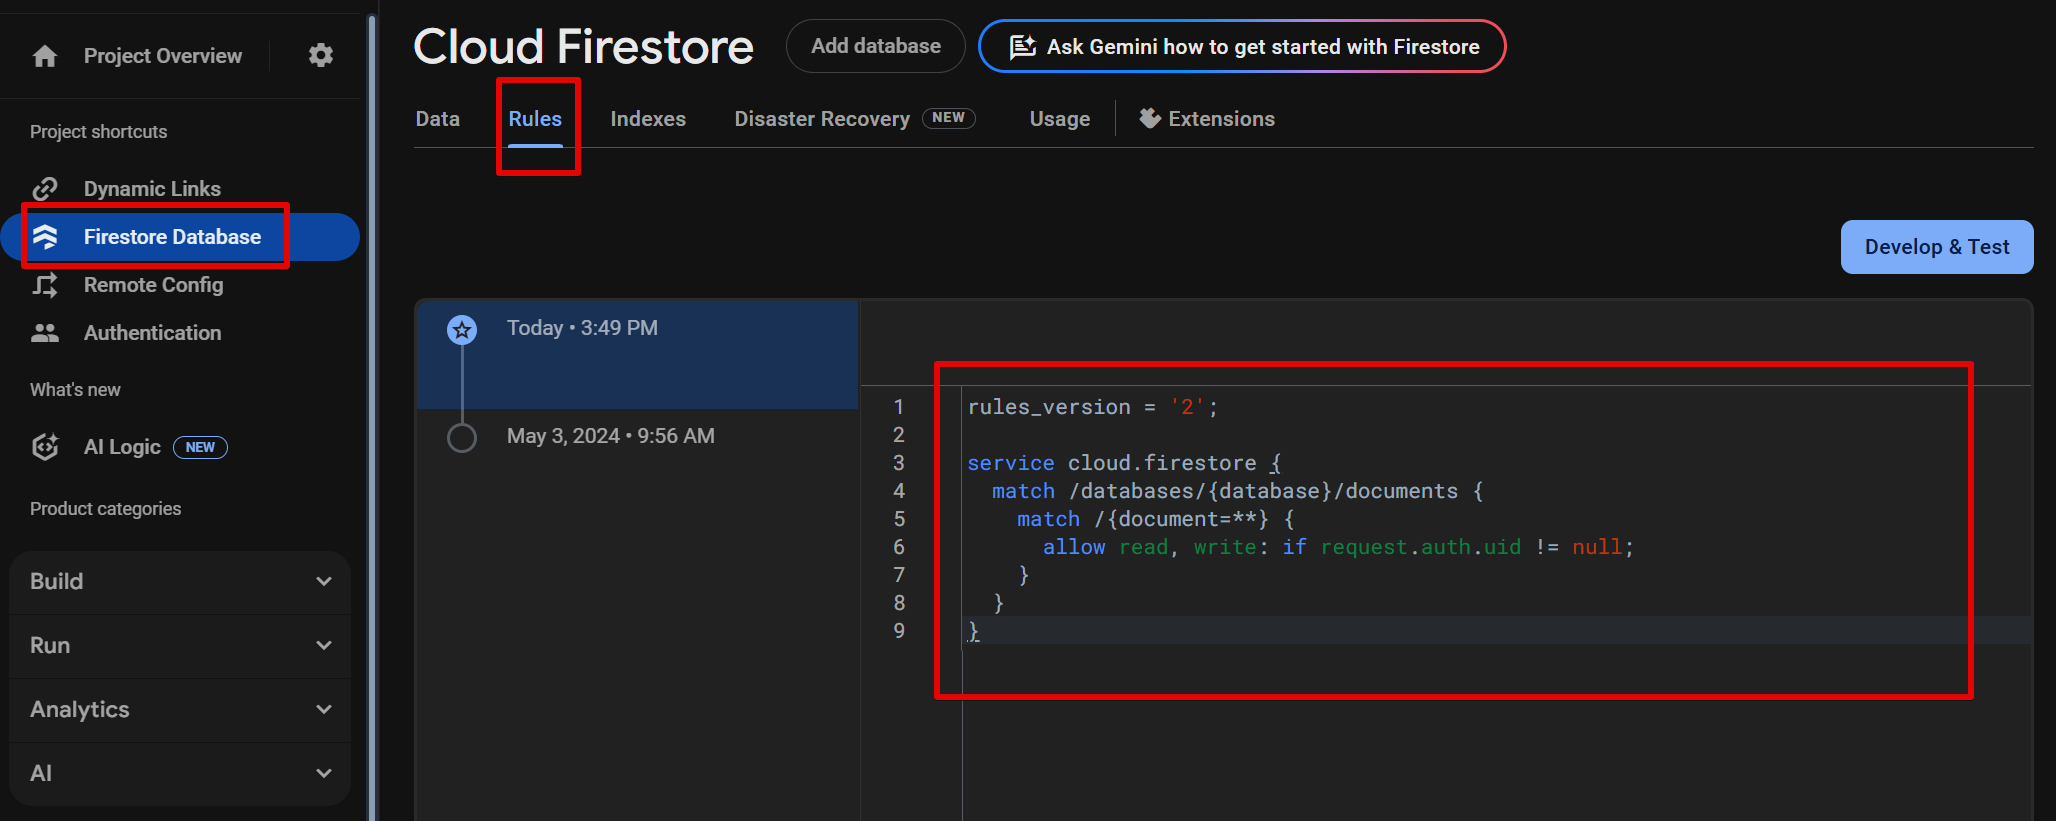Click the May 3, 2024 version circle marker

click(462, 437)
